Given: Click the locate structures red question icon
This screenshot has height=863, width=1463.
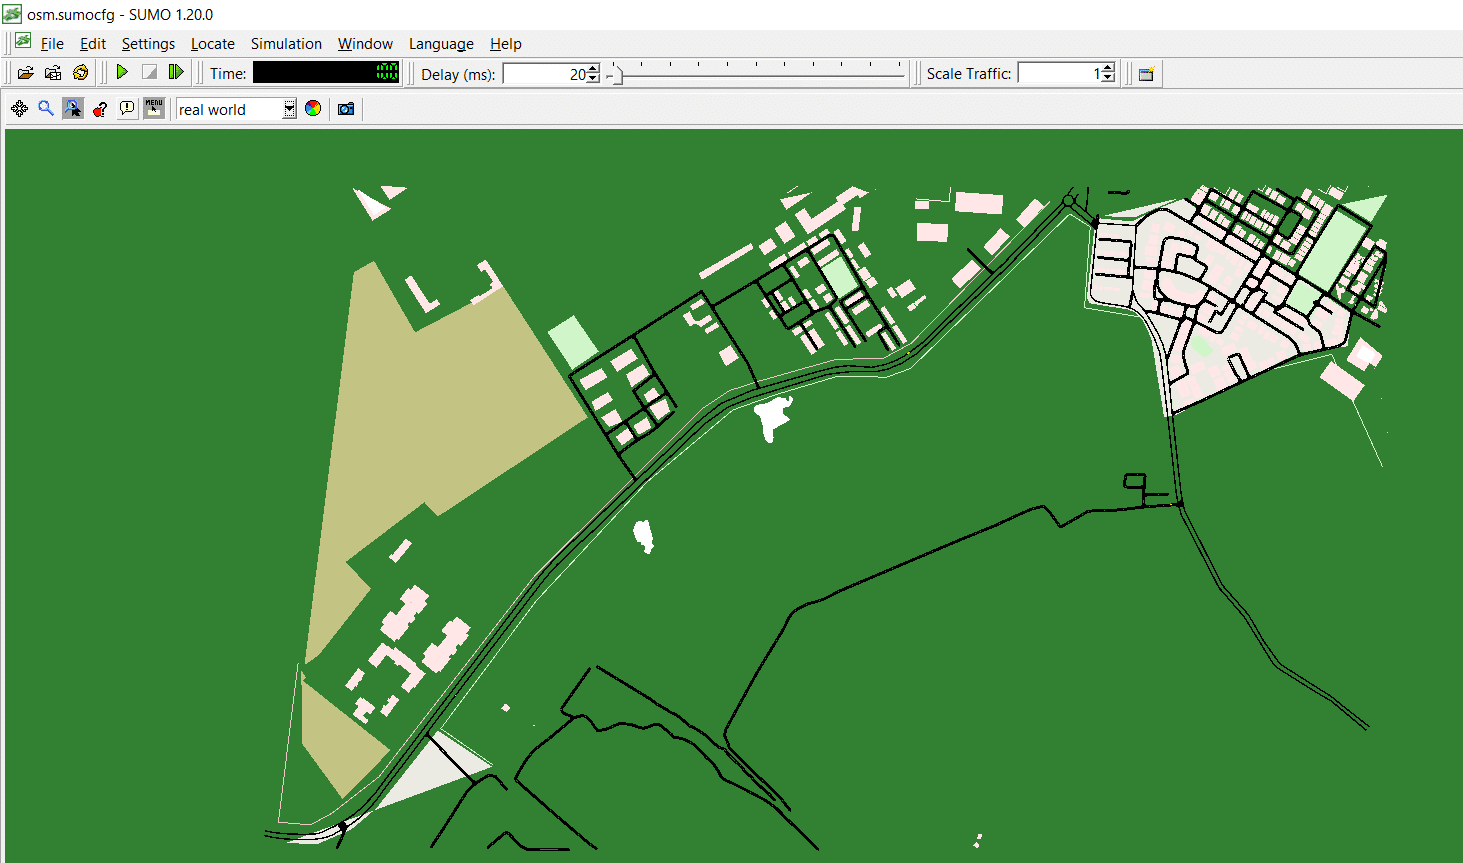Looking at the screenshot, I should click(x=100, y=109).
